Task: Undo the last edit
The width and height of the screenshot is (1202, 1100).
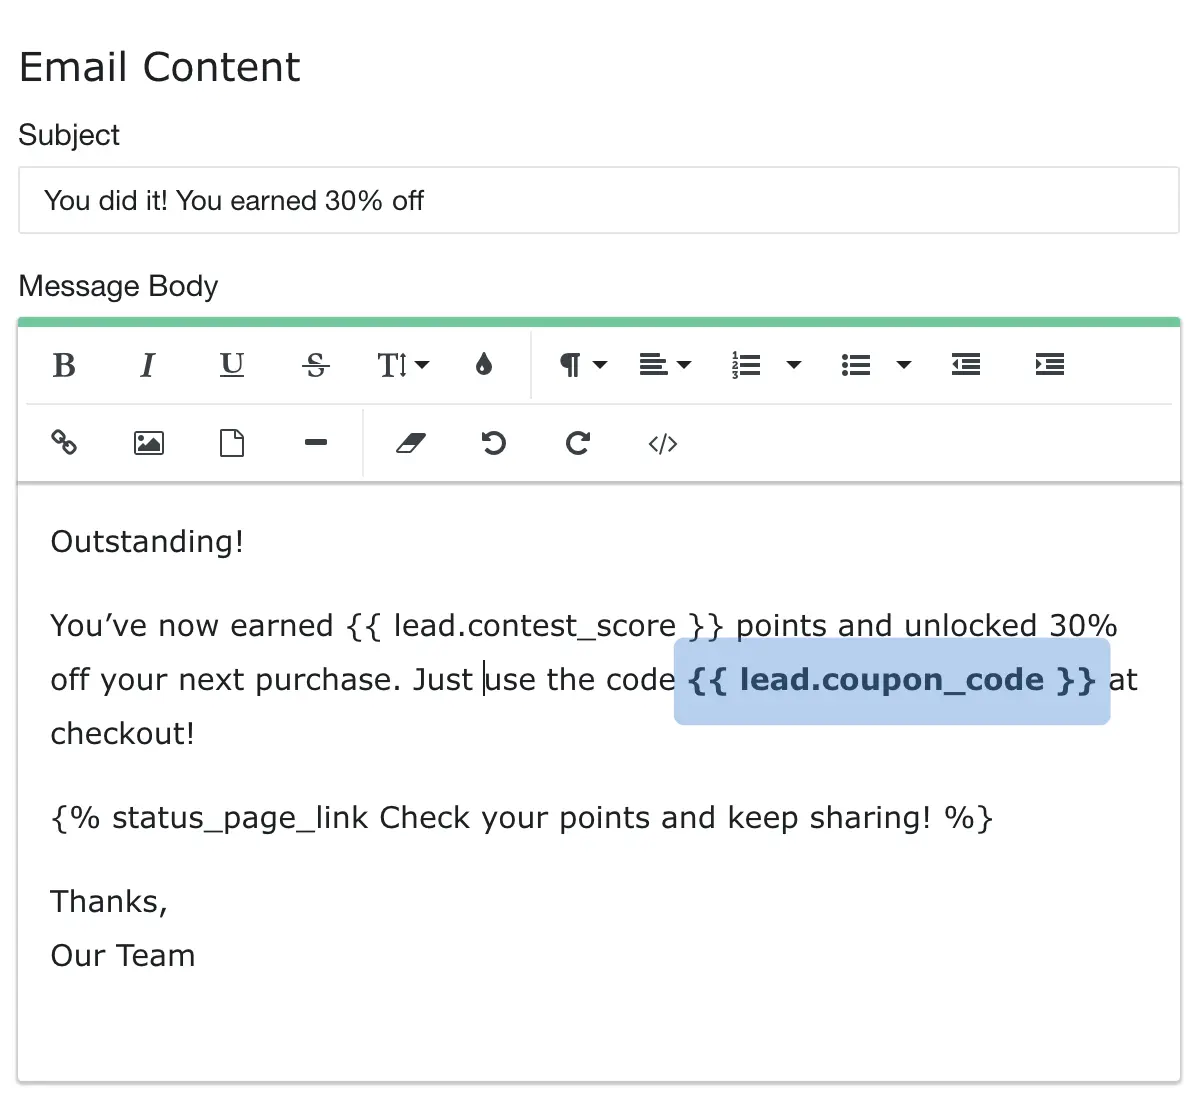Action: point(494,443)
